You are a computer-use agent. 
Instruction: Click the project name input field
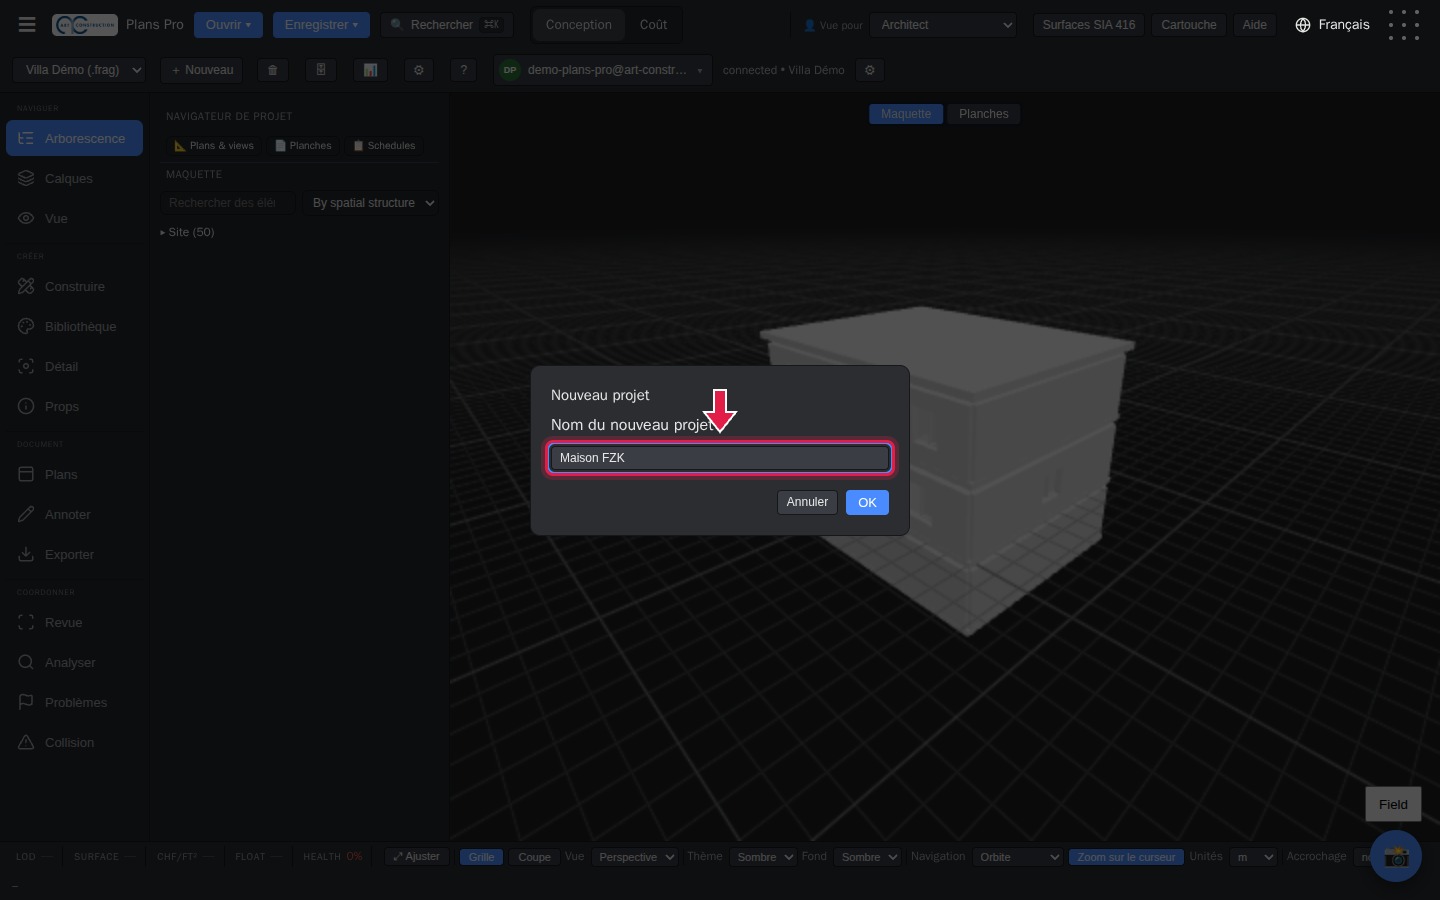(719, 458)
